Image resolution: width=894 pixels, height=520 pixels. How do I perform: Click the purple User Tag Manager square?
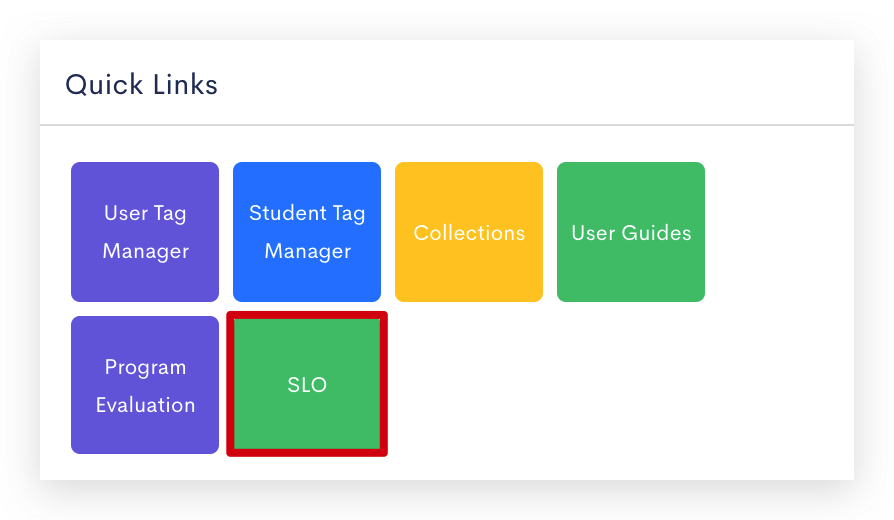click(x=145, y=232)
